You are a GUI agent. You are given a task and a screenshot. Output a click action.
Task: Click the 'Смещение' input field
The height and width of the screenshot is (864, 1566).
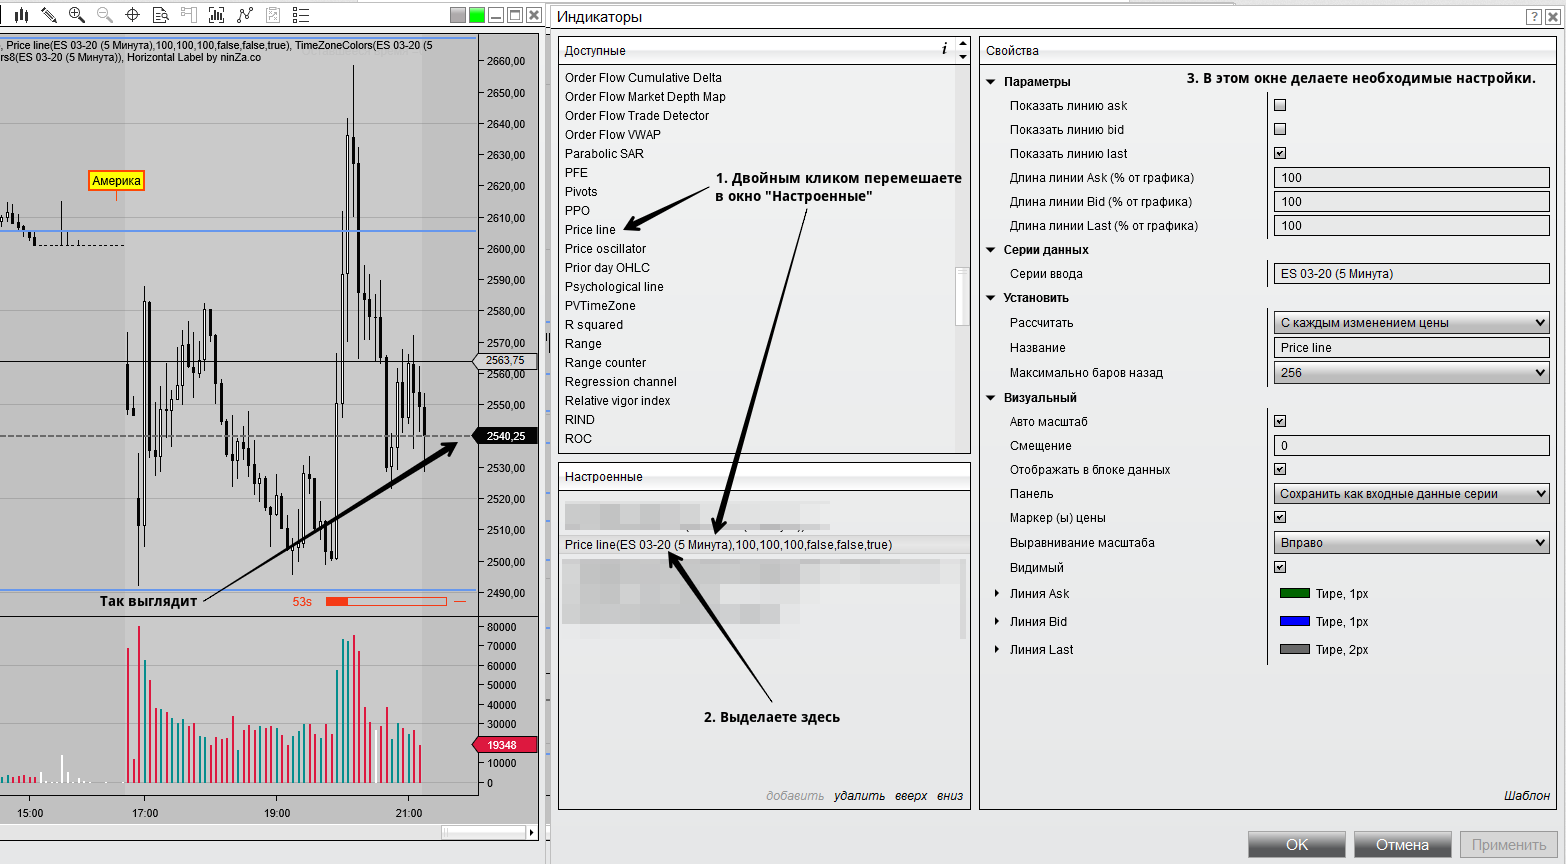click(x=1412, y=446)
